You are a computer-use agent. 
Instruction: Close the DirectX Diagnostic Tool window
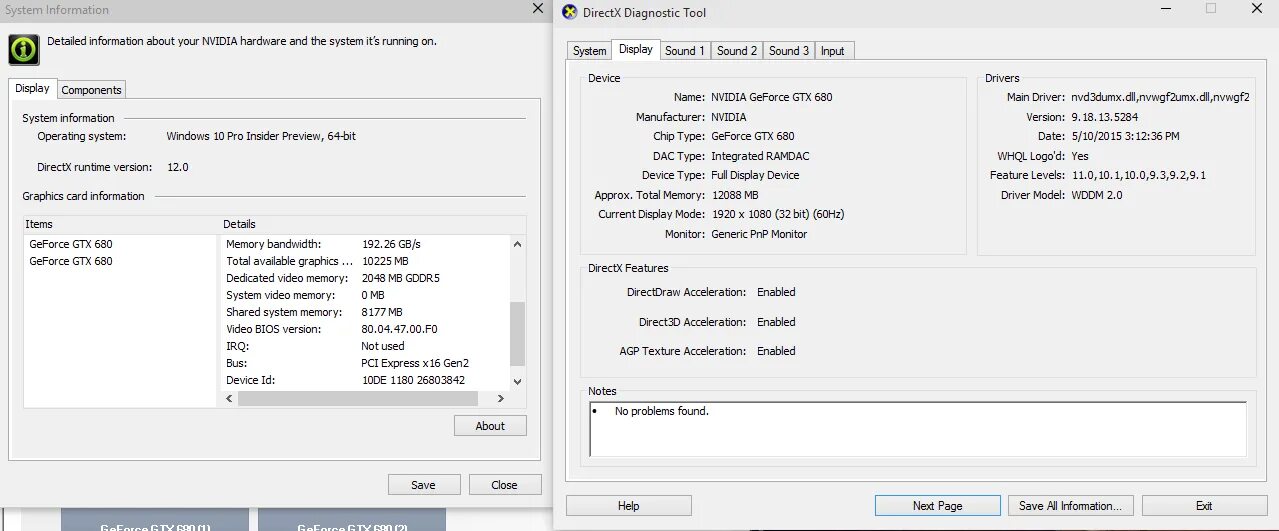click(x=1257, y=9)
